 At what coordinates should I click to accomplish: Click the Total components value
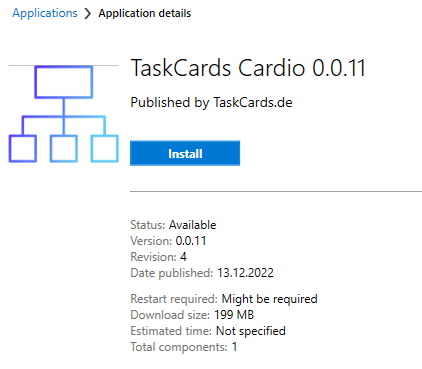[235, 347]
